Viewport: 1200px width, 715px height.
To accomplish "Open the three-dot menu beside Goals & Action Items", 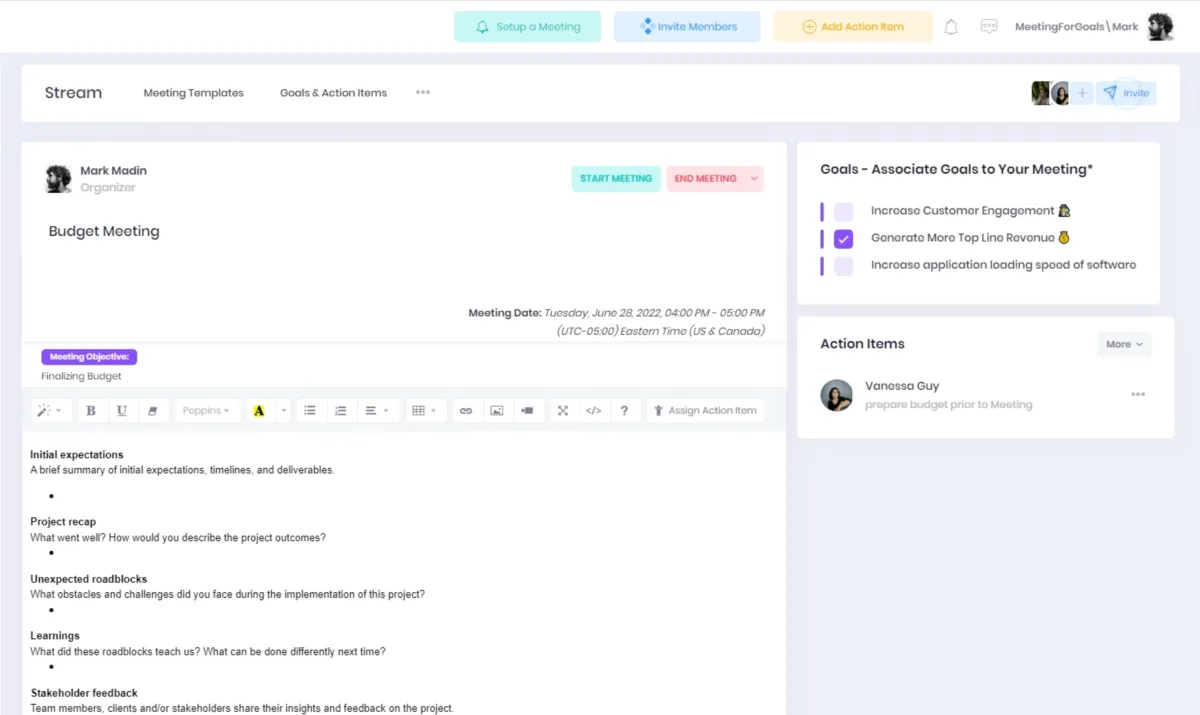I will click(423, 93).
